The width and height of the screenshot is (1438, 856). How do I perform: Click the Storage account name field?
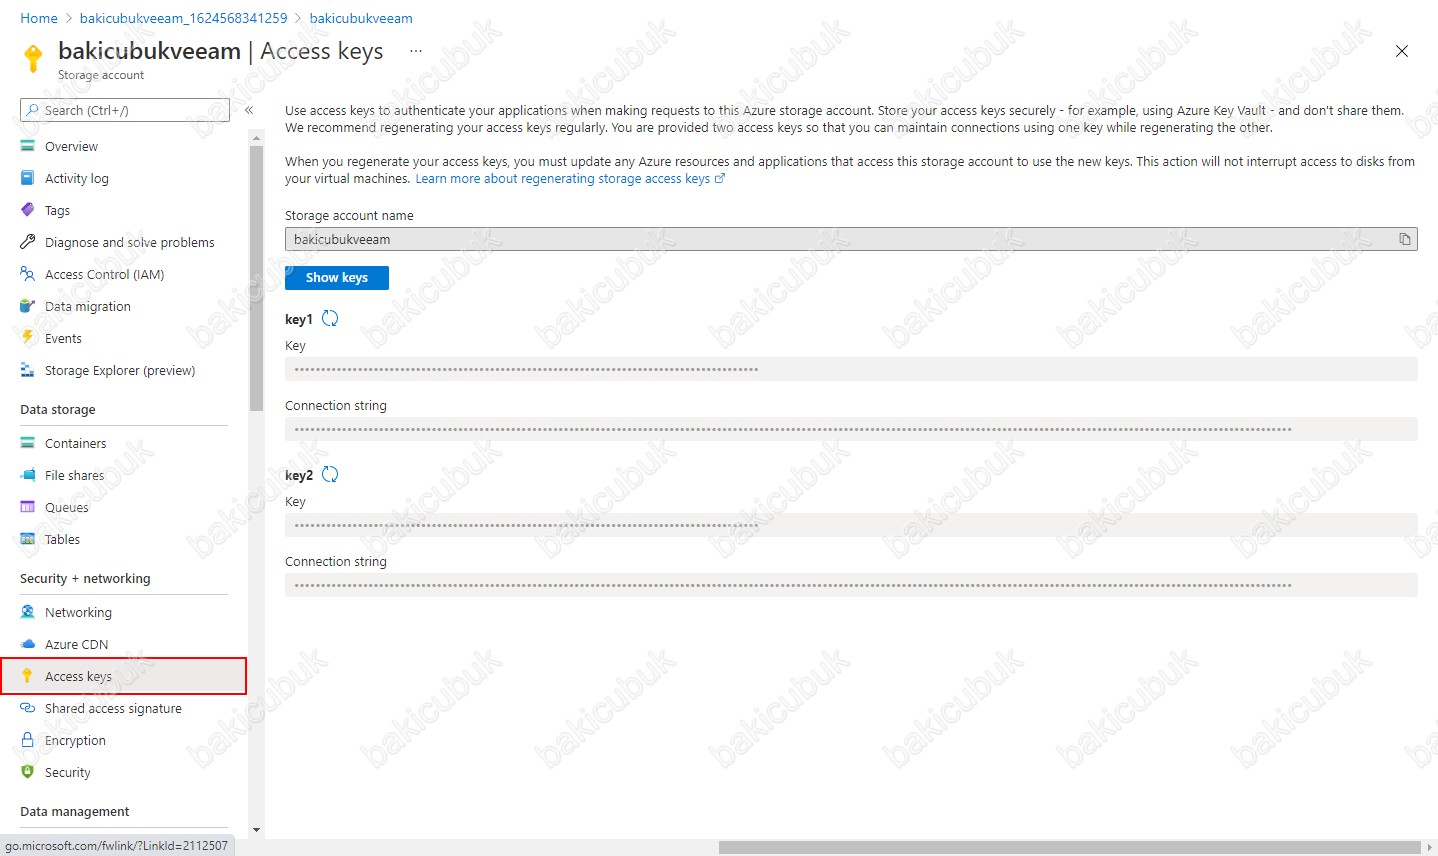point(851,239)
